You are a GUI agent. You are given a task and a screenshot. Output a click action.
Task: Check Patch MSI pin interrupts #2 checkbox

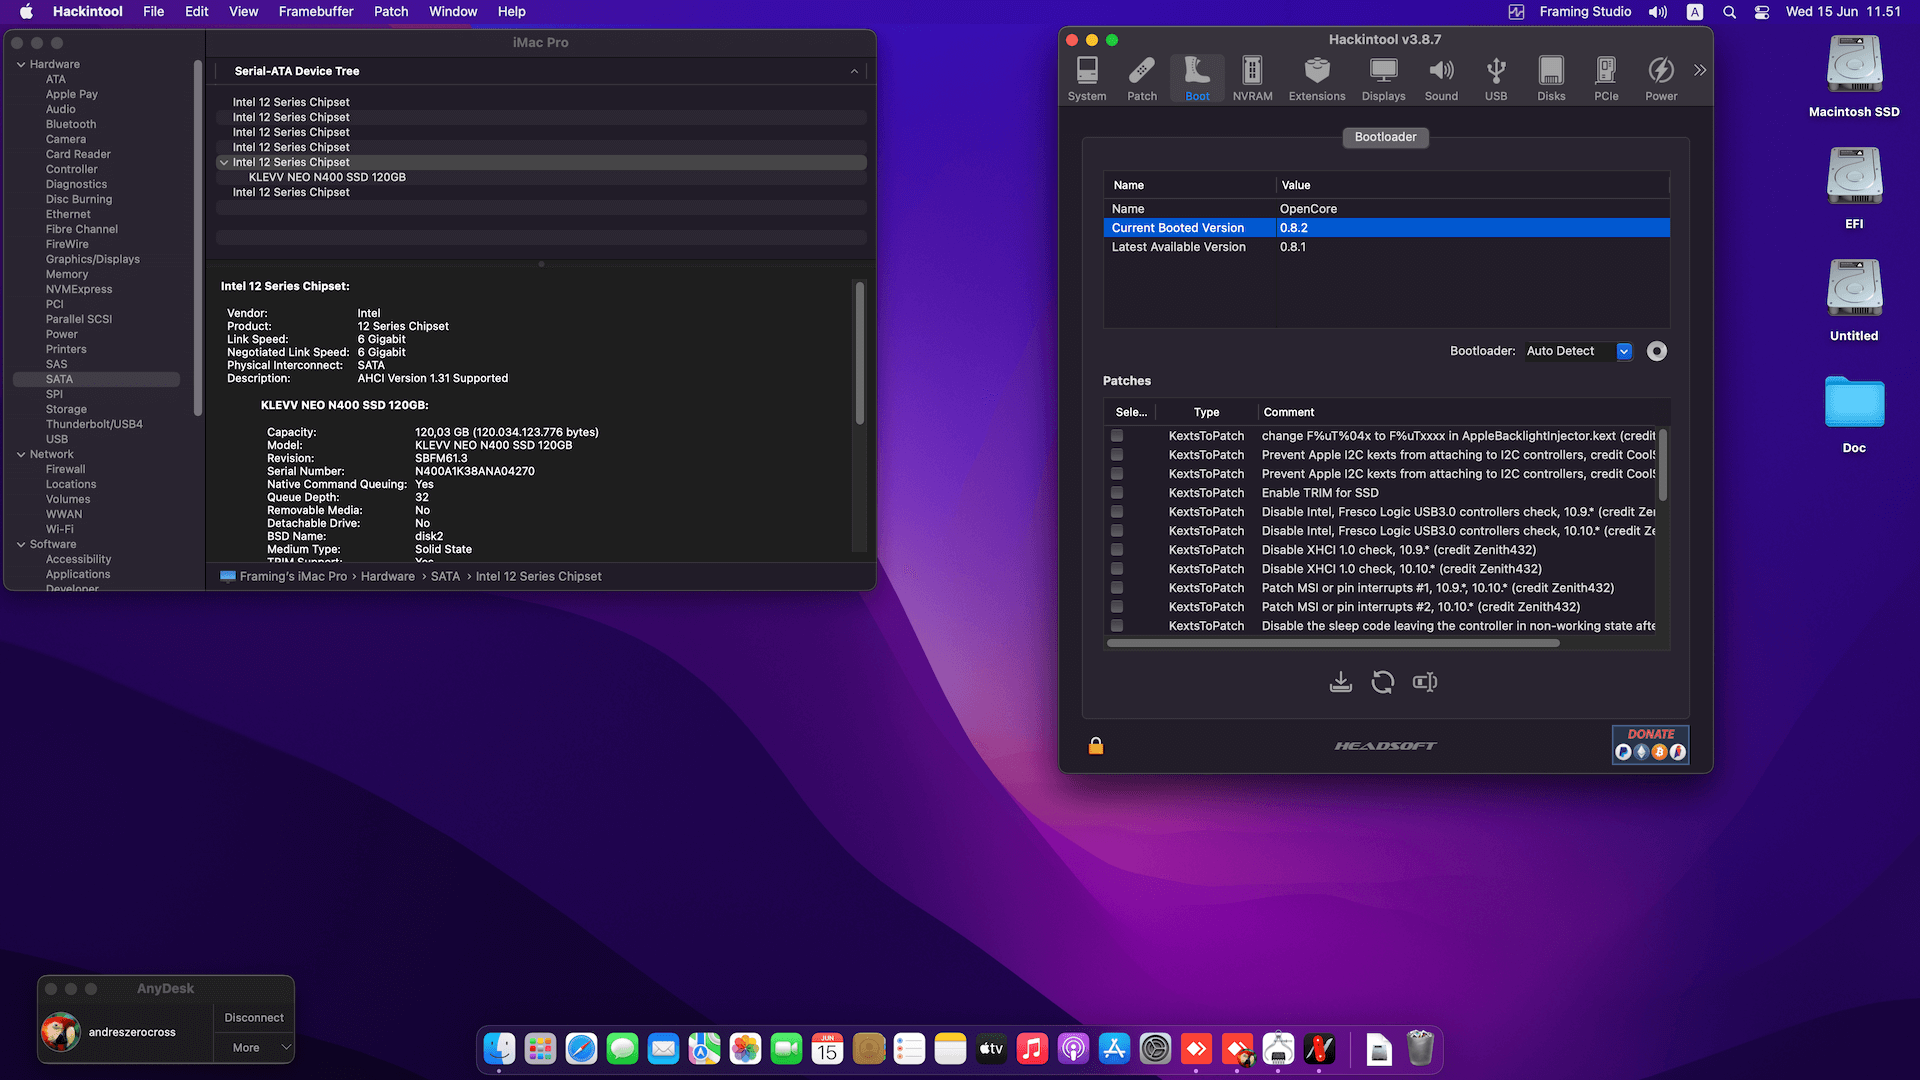point(1117,607)
